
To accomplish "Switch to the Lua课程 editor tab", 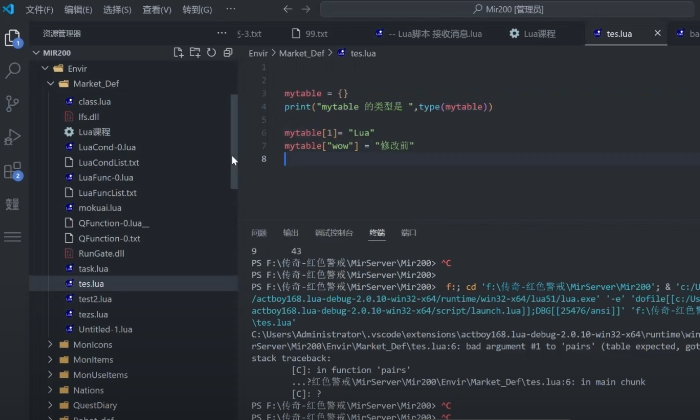I will (539, 33).
